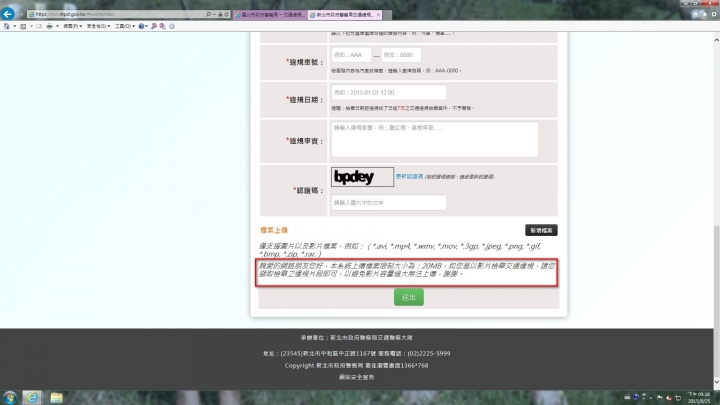Click the vertical scrollbar up arrow

click(x=716, y=40)
